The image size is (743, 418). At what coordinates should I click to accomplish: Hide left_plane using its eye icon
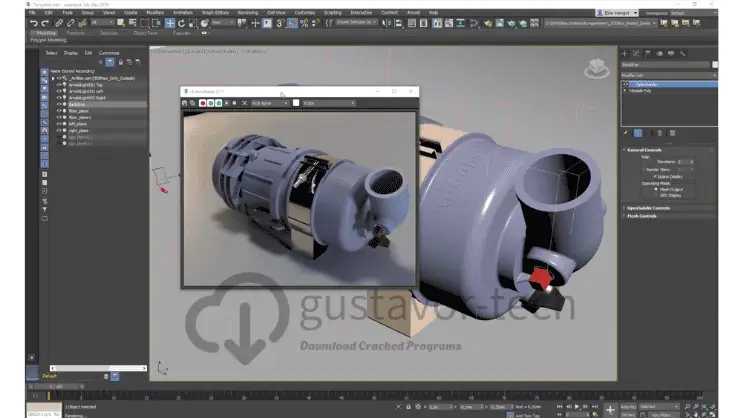(x=59, y=124)
